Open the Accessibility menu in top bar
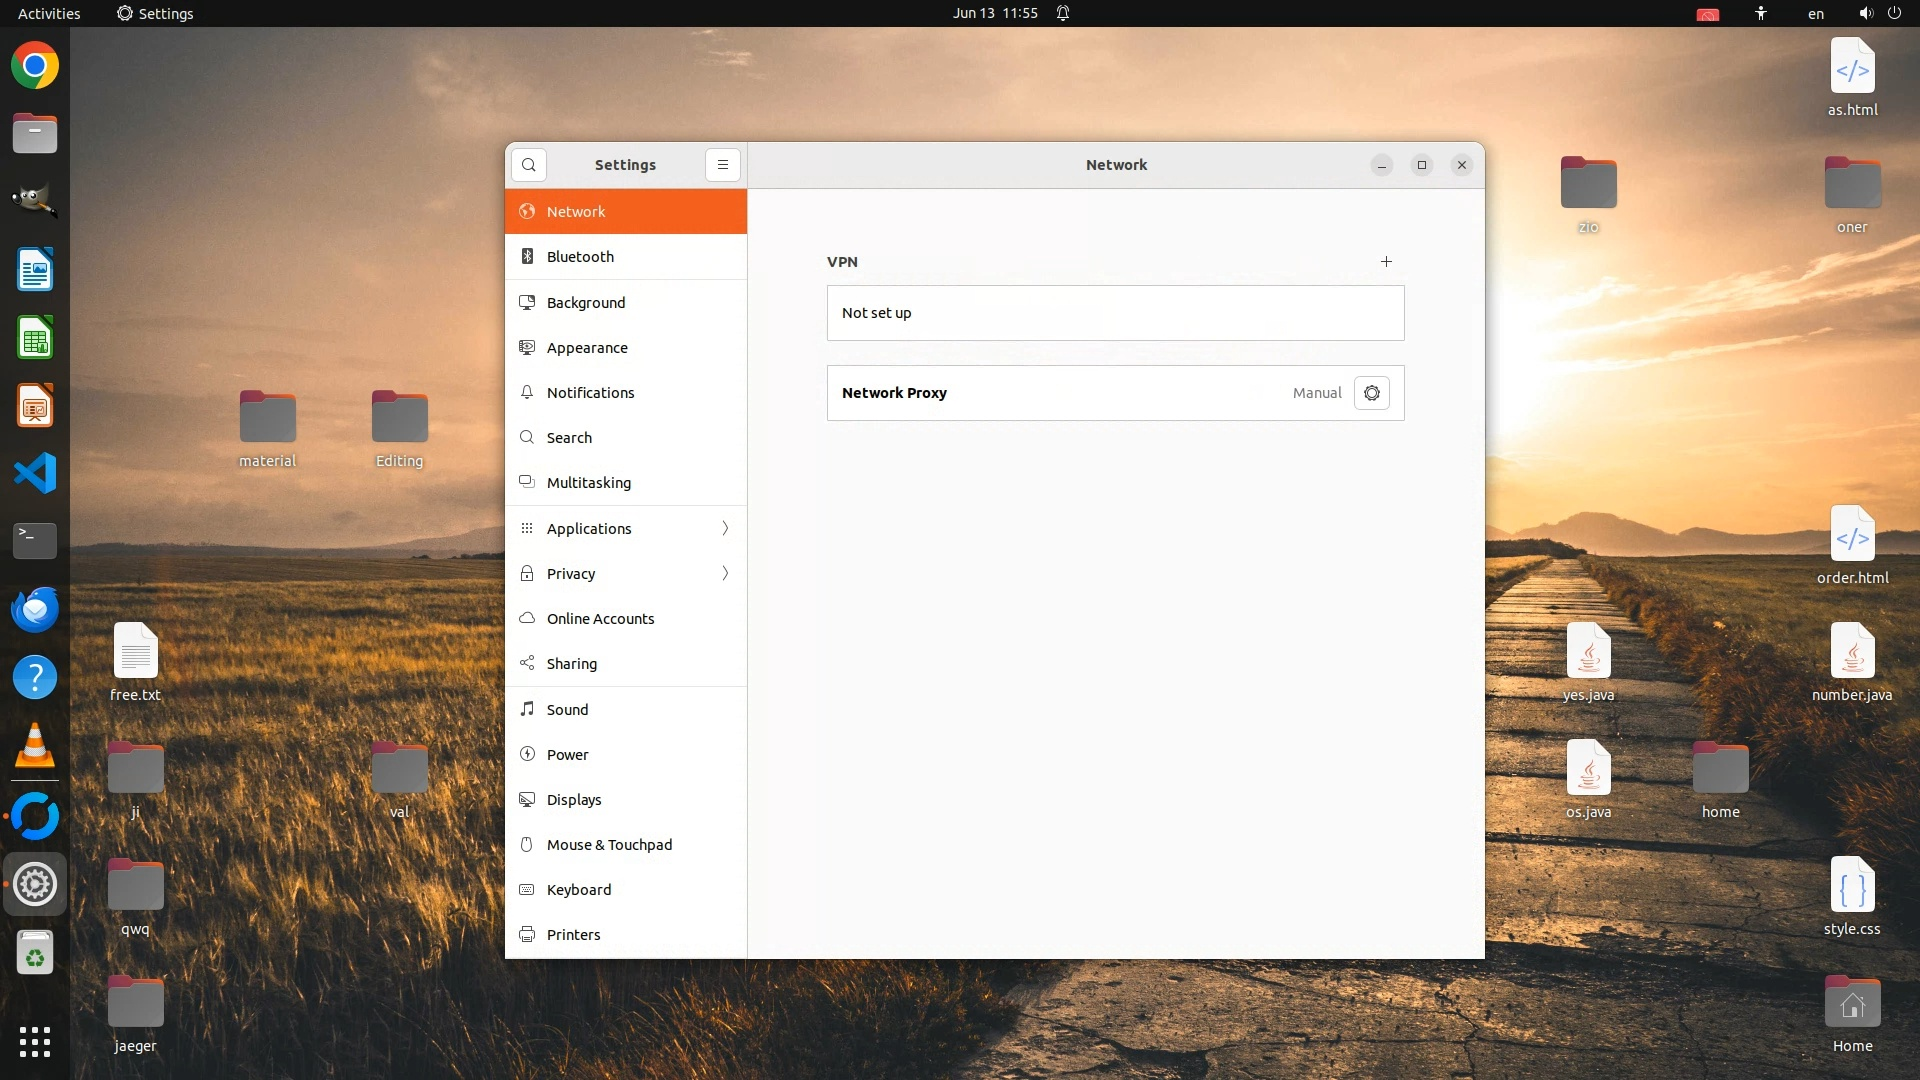 point(1760,14)
